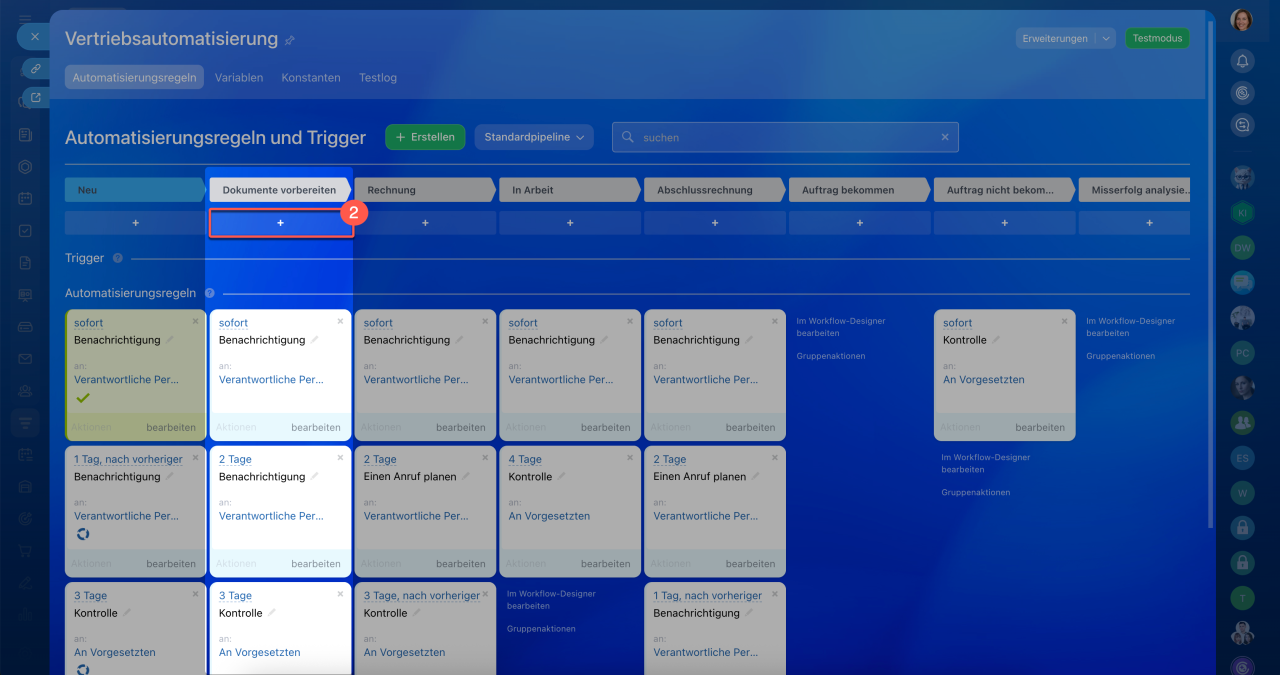This screenshot has width=1280, height=675.
Task: Open notifications bell in the right panel
Action: (1242, 61)
